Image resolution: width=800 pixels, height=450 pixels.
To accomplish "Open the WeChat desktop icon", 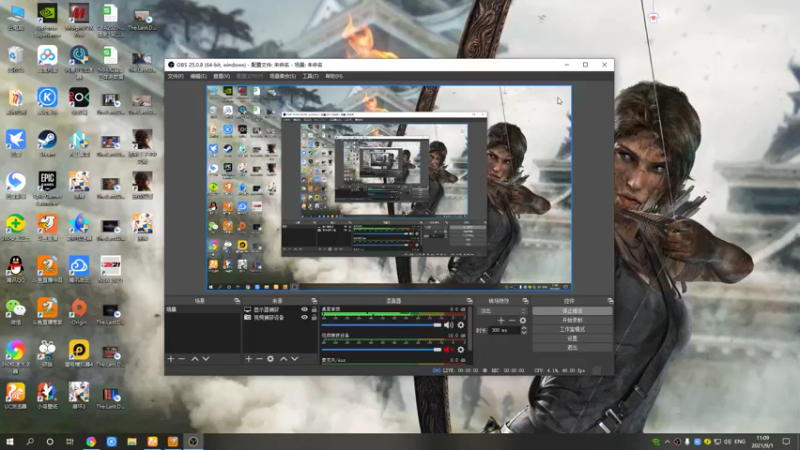I will [16, 311].
